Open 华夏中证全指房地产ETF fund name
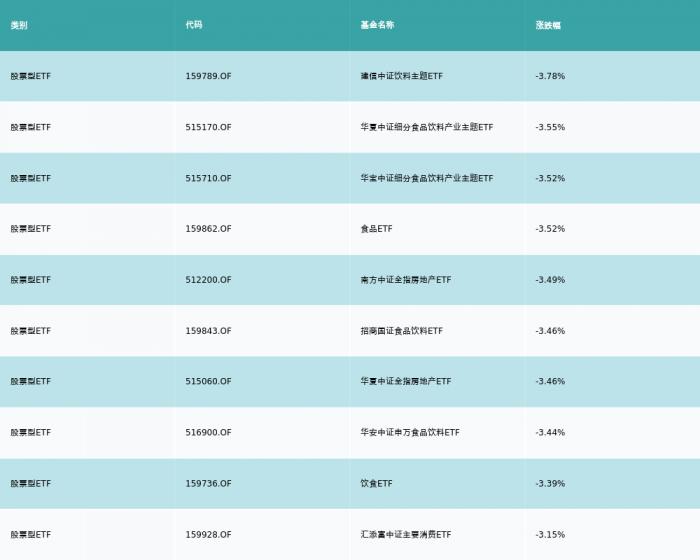The image size is (700, 560). pos(406,381)
